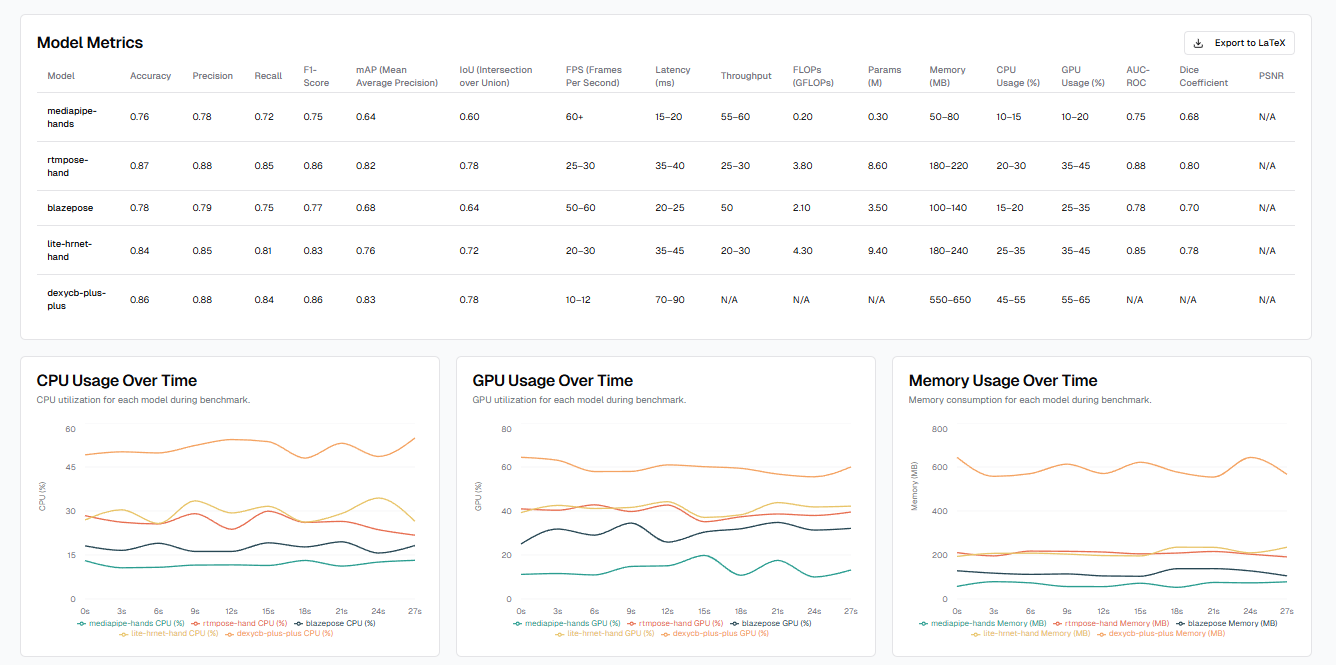
Task: Toggle rtmpose-hand CPU (%) legend entry
Action: pos(231,622)
